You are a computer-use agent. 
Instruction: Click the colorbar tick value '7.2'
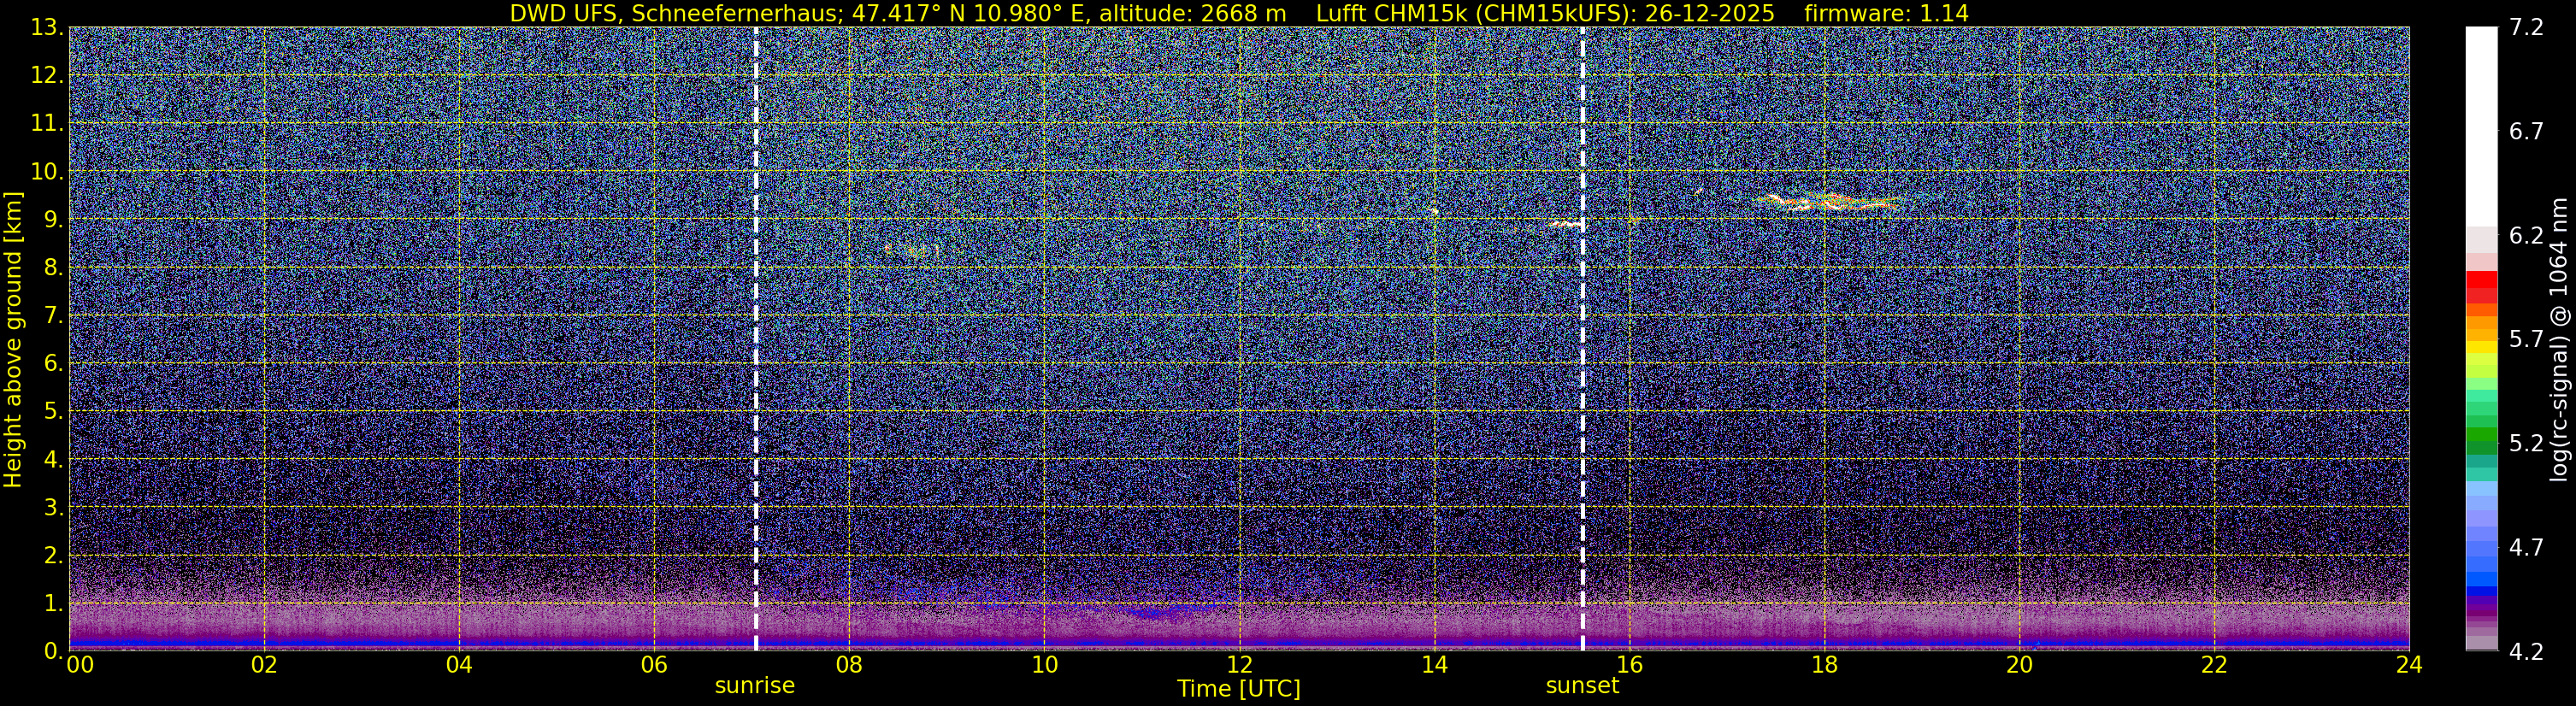2527,28
